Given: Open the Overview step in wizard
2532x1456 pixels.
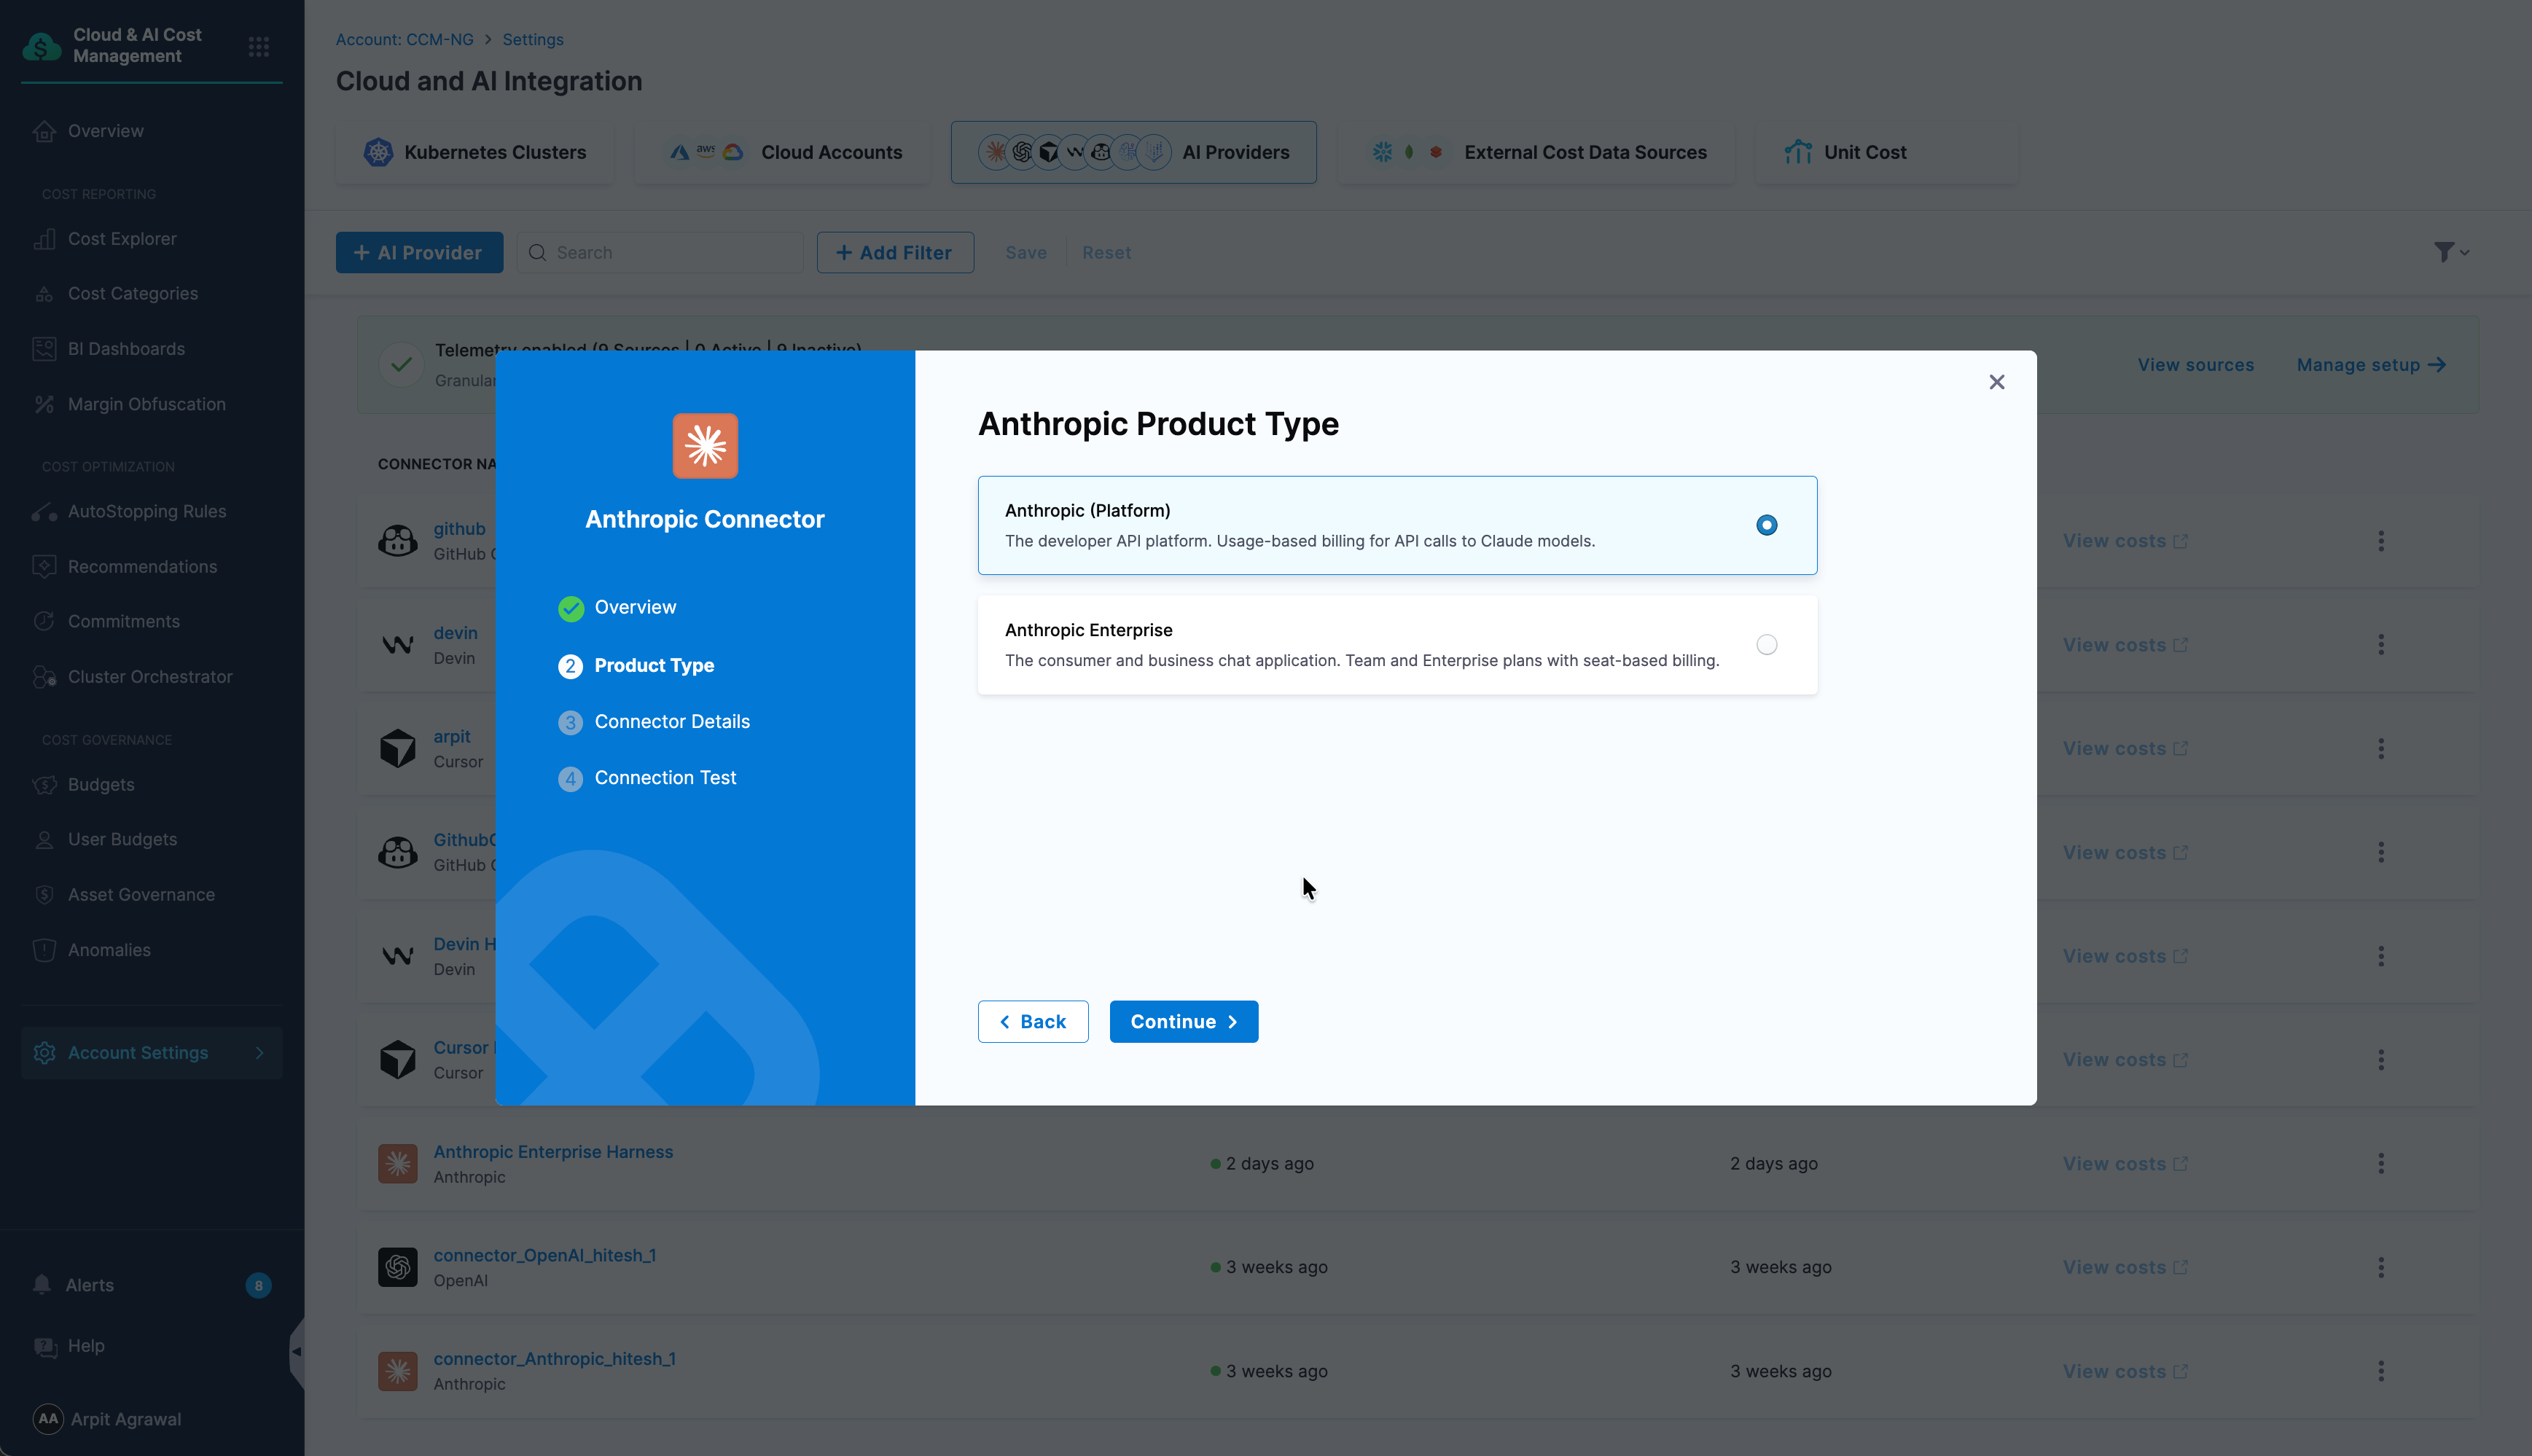Looking at the screenshot, I should [x=617, y=607].
